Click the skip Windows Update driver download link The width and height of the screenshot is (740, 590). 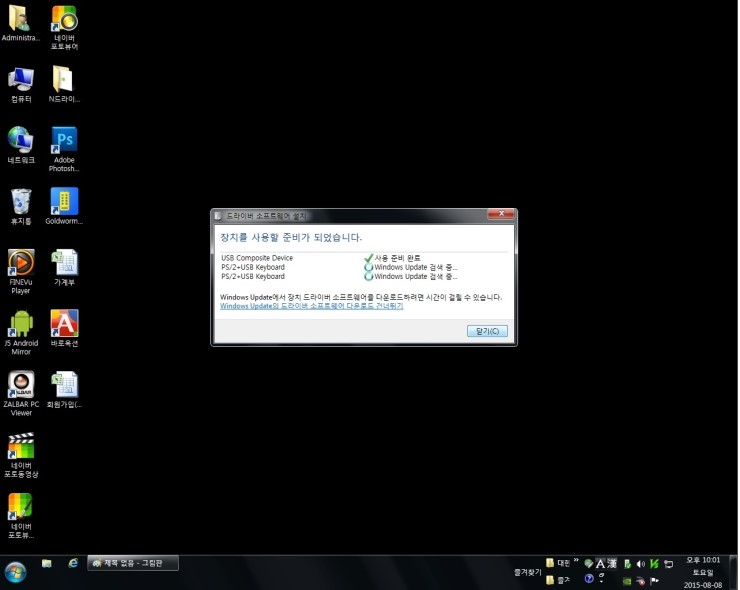311,306
